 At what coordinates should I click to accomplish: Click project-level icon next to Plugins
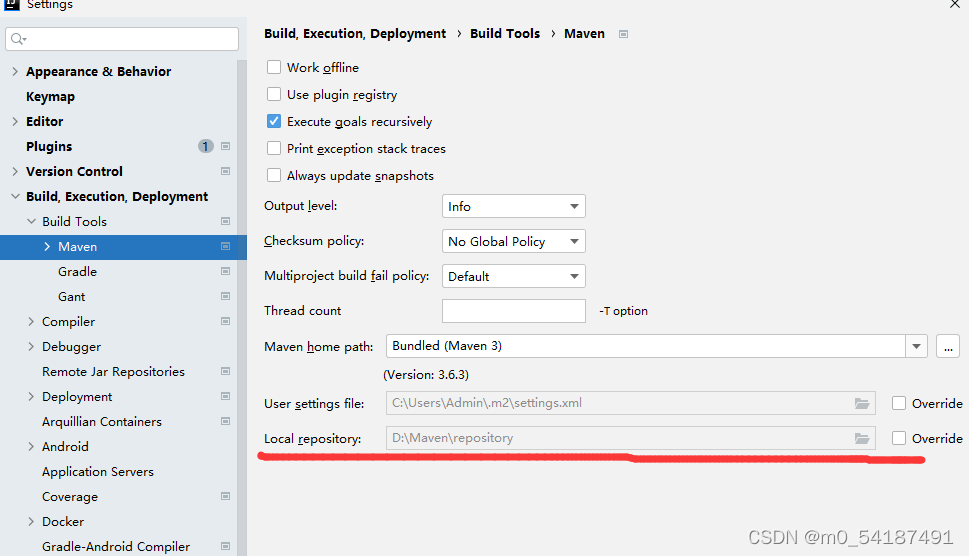tap(226, 146)
